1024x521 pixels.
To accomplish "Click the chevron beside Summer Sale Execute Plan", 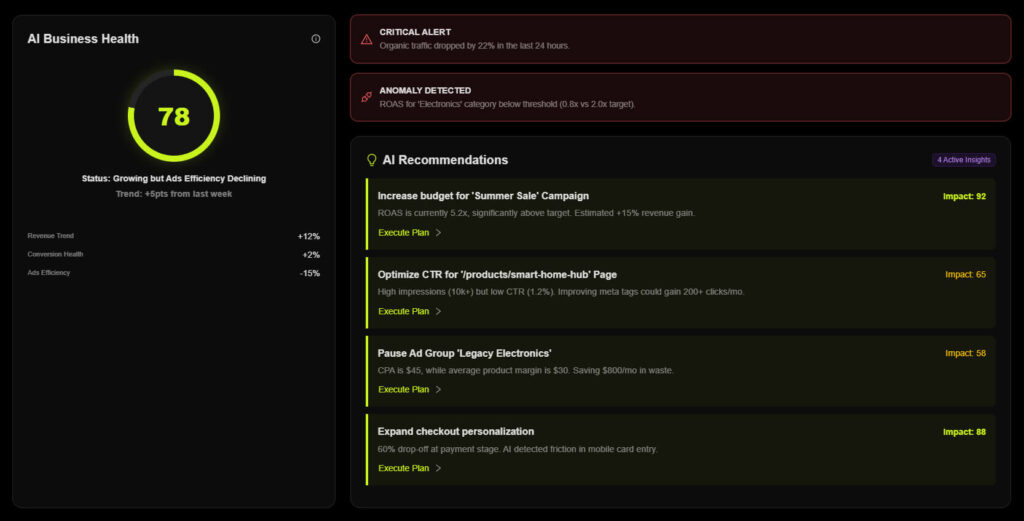I will pos(438,233).
